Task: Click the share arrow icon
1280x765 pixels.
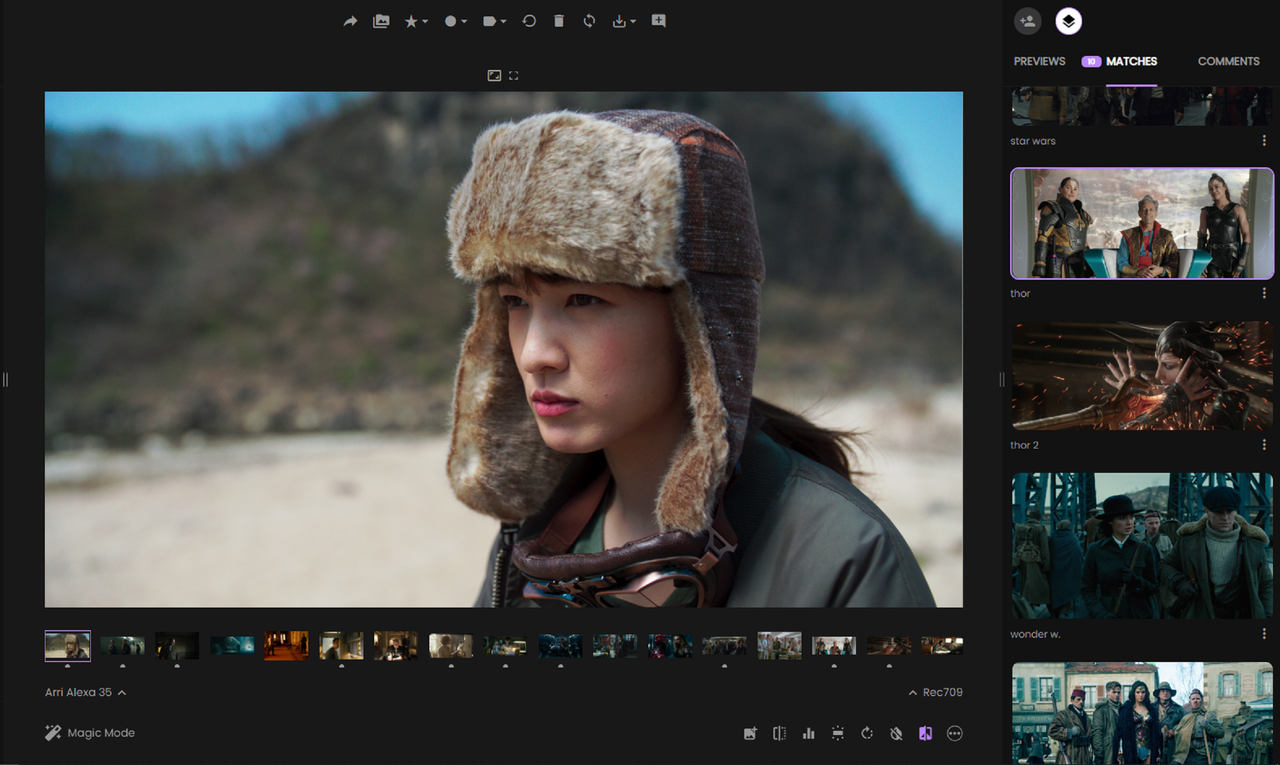Action: [x=350, y=21]
